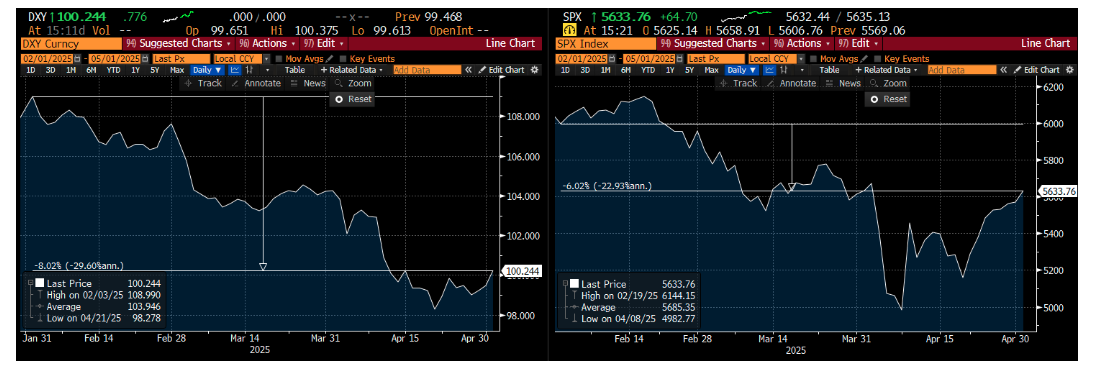Select YTD range in SPX chart
Image resolution: width=1105 pixels, height=380 pixels.
pos(648,70)
